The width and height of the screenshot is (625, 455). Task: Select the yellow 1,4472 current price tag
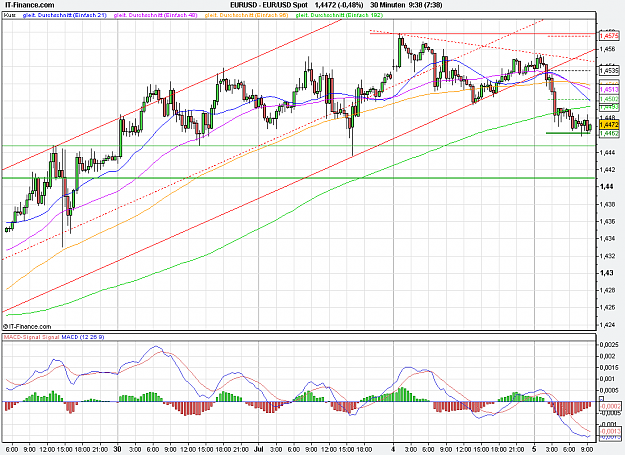(609, 125)
